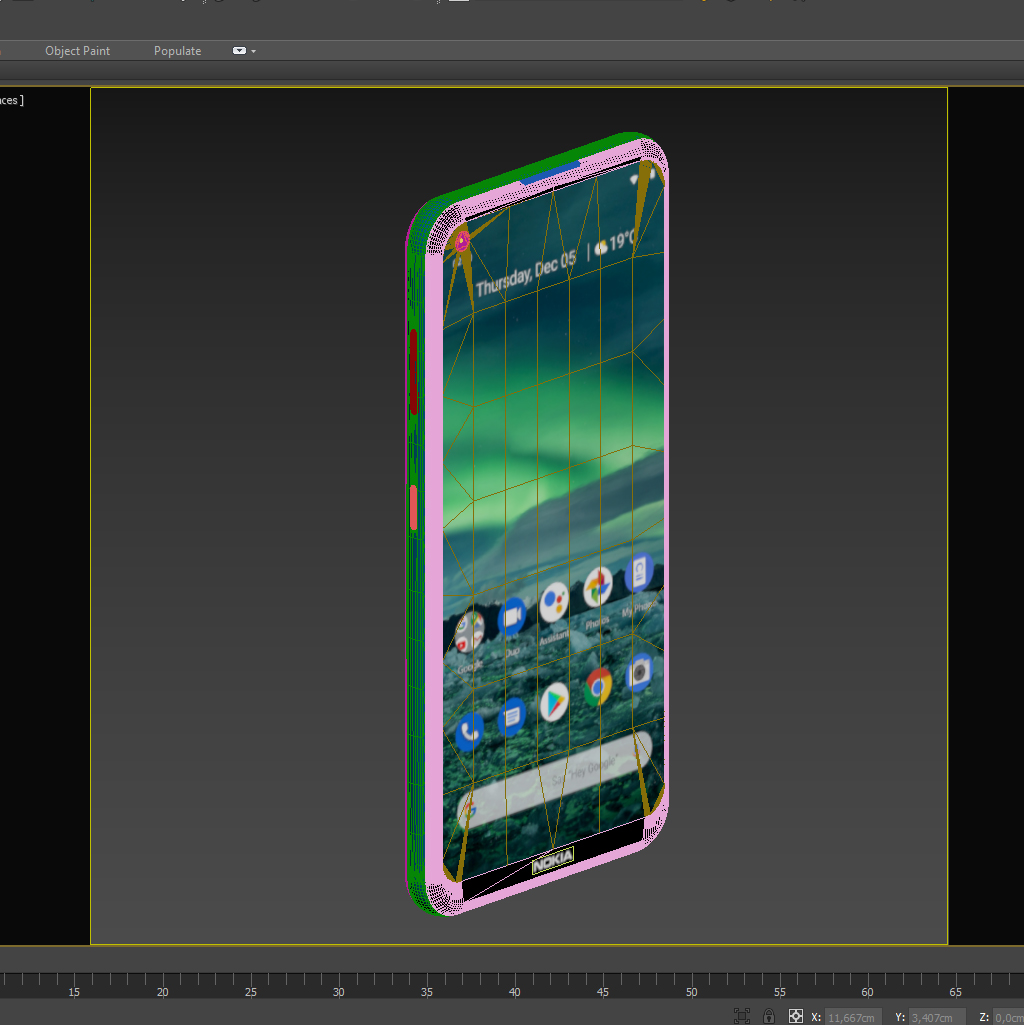The width and height of the screenshot is (1024, 1025).
Task: Click frame 50 on the timeline
Action: tap(691, 991)
